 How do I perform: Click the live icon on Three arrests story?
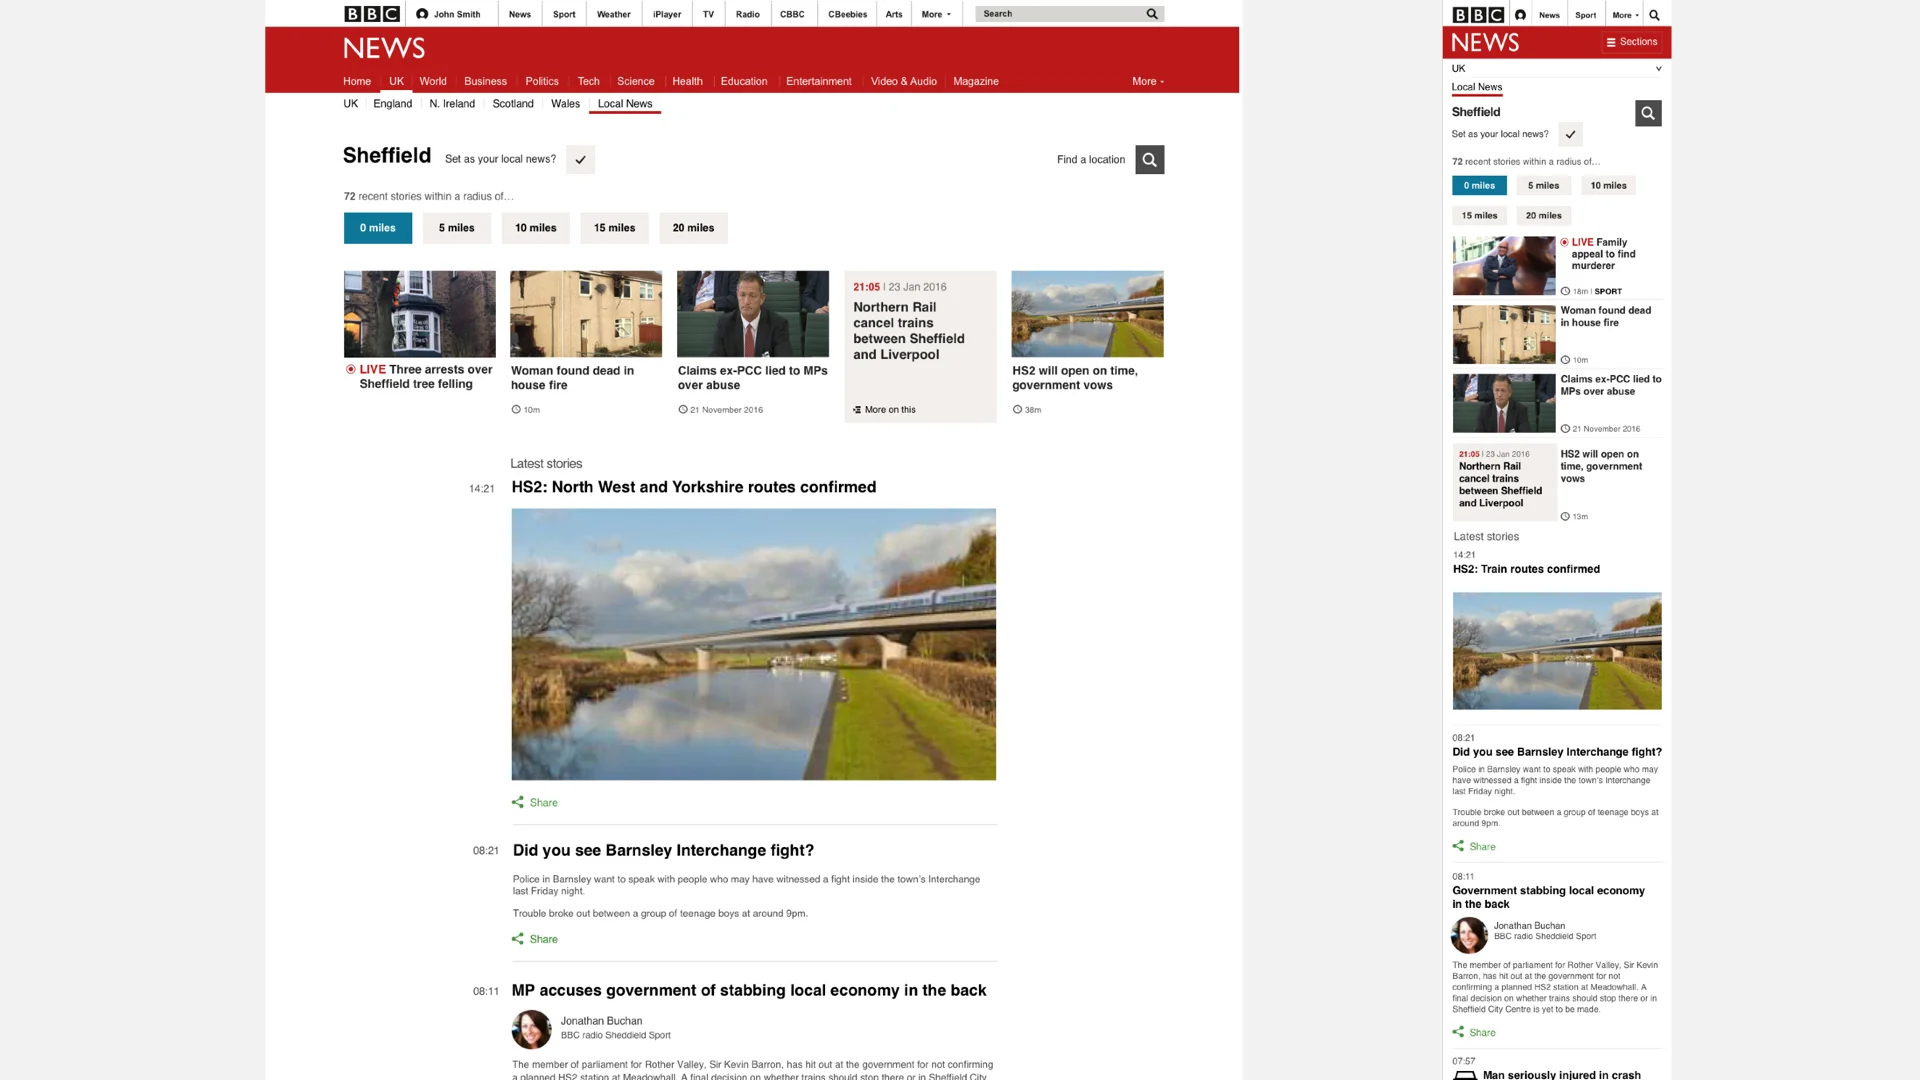pyautogui.click(x=351, y=369)
